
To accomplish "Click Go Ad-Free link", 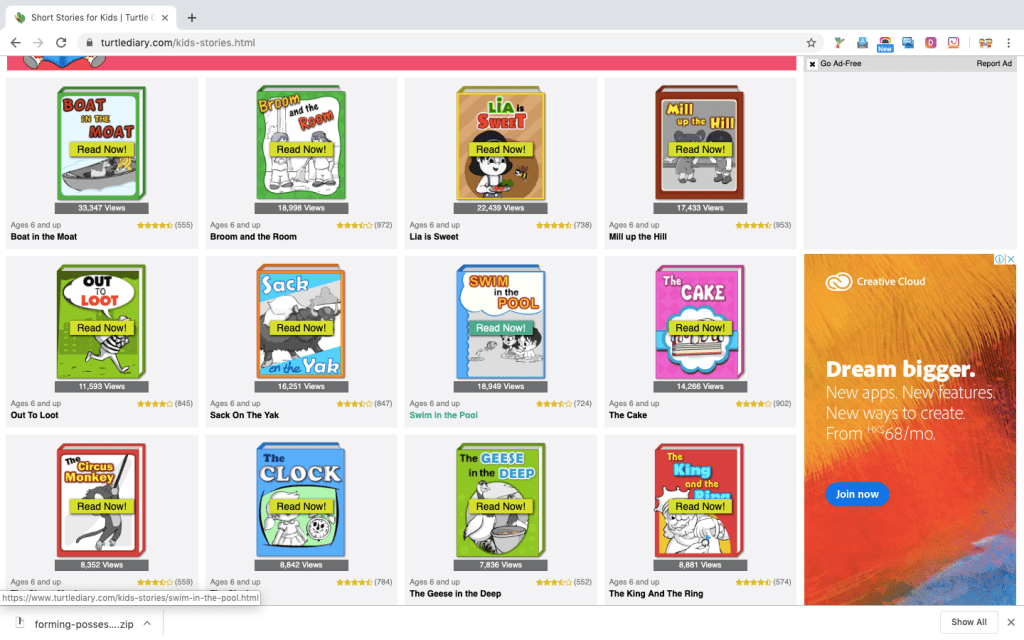I will (840, 64).
